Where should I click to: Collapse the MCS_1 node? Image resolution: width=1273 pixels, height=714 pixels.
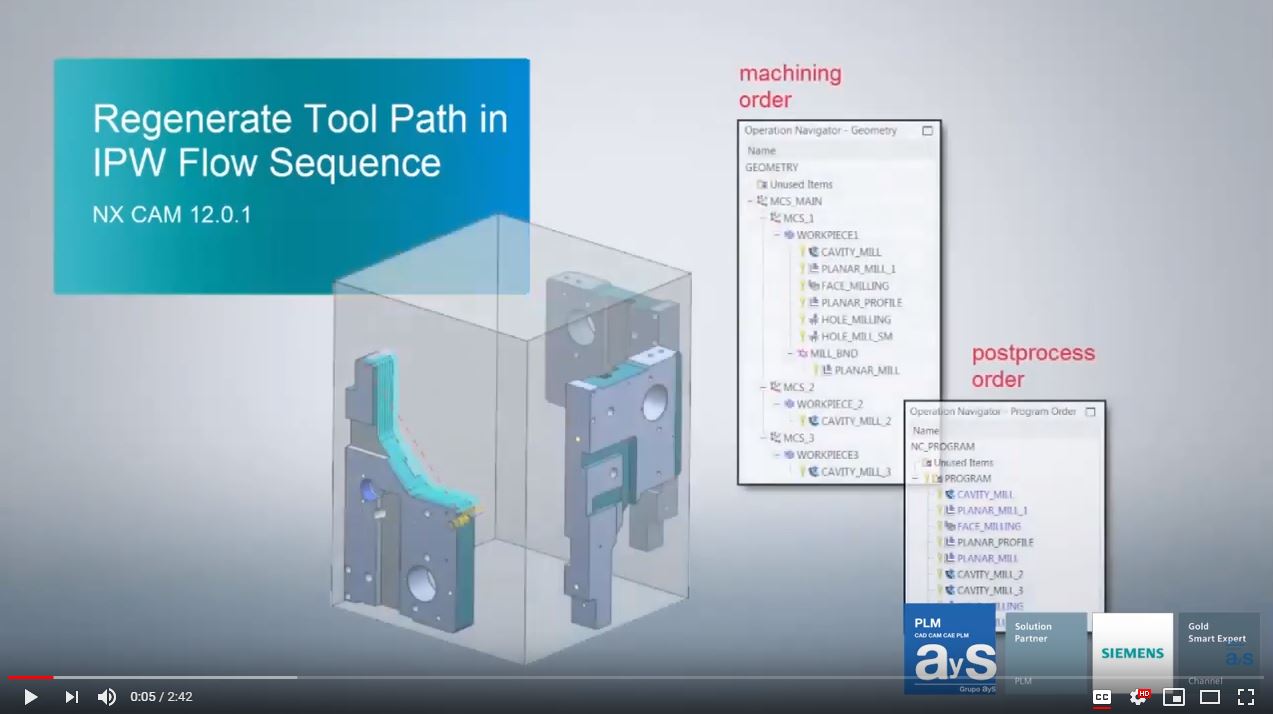click(763, 218)
